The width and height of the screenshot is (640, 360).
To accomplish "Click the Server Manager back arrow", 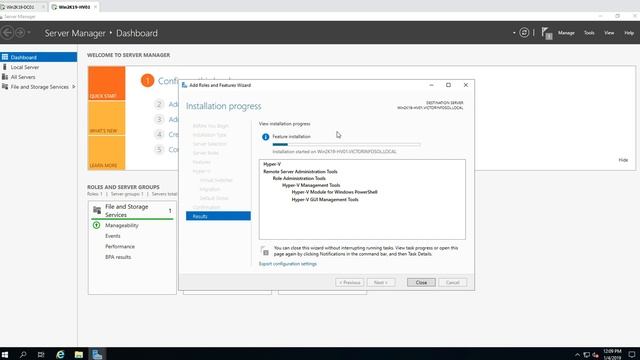I will [x=7, y=33].
